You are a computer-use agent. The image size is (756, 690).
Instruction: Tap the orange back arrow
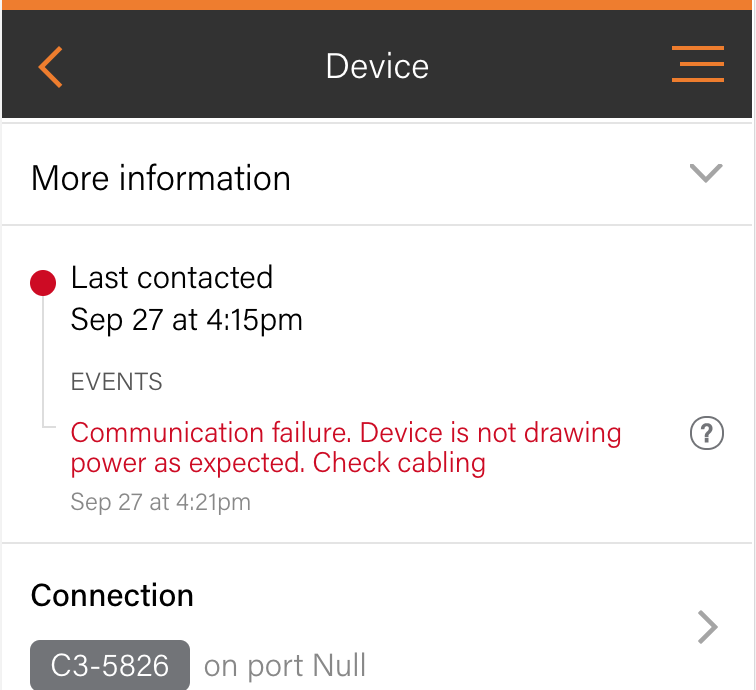pyautogui.click(x=50, y=67)
